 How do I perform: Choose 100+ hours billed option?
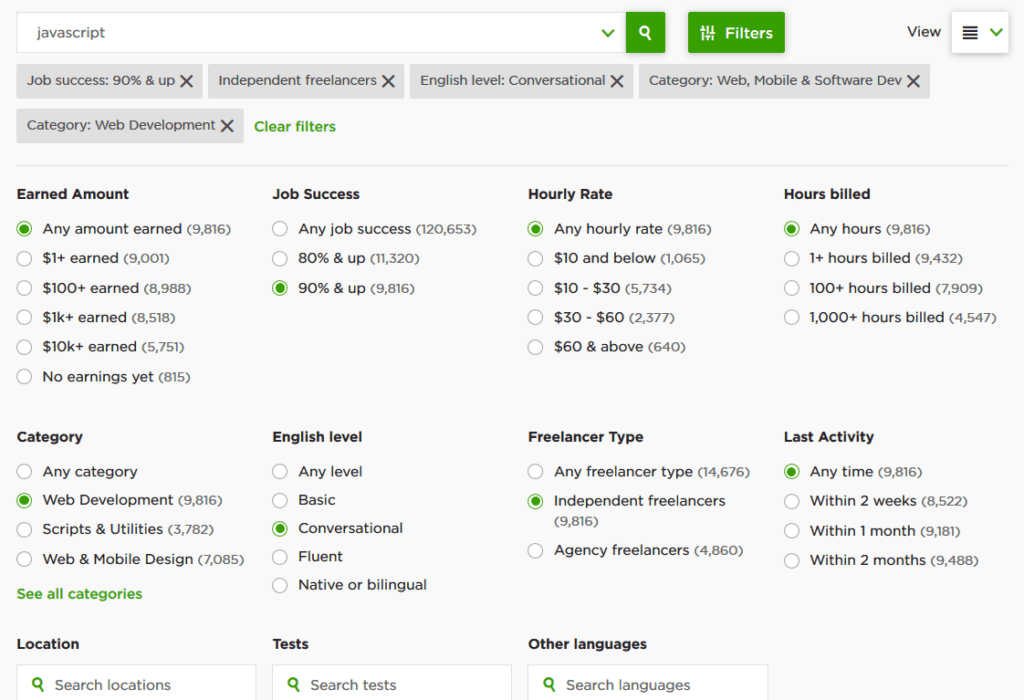coord(792,288)
